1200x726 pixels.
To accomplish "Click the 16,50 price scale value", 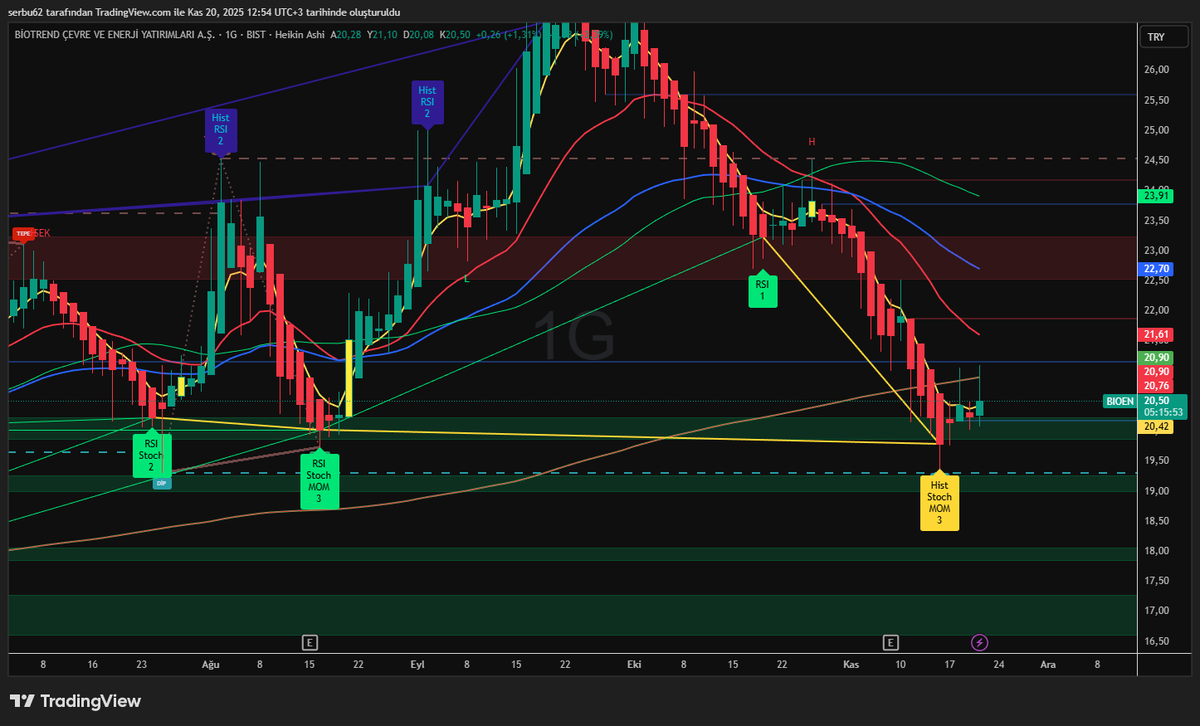I will (1157, 641).
